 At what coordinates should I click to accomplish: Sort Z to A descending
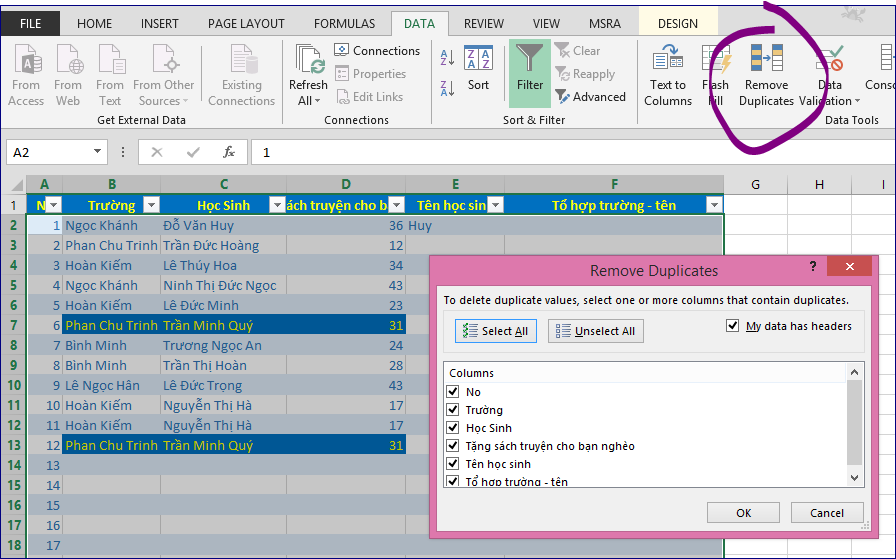pos(447,89)
